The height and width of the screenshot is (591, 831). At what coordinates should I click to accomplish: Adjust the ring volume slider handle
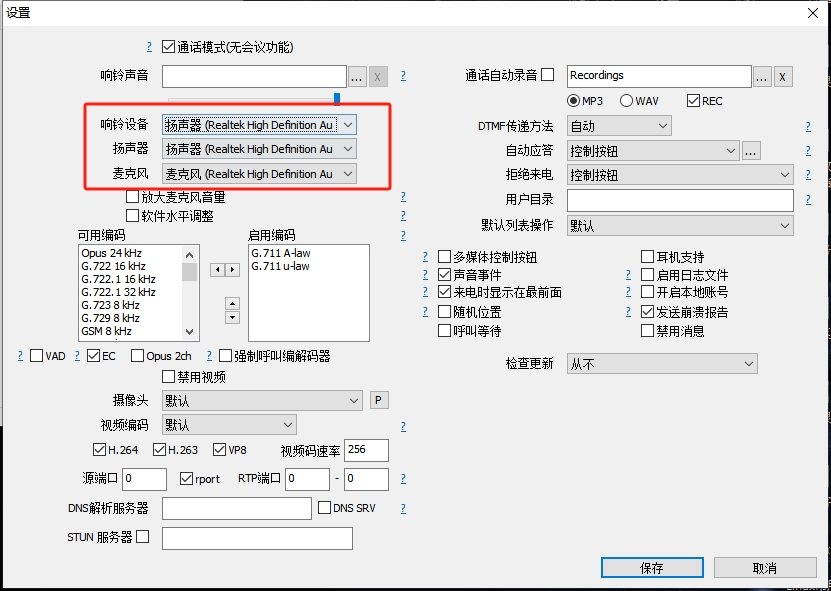(x=337, y=99)
